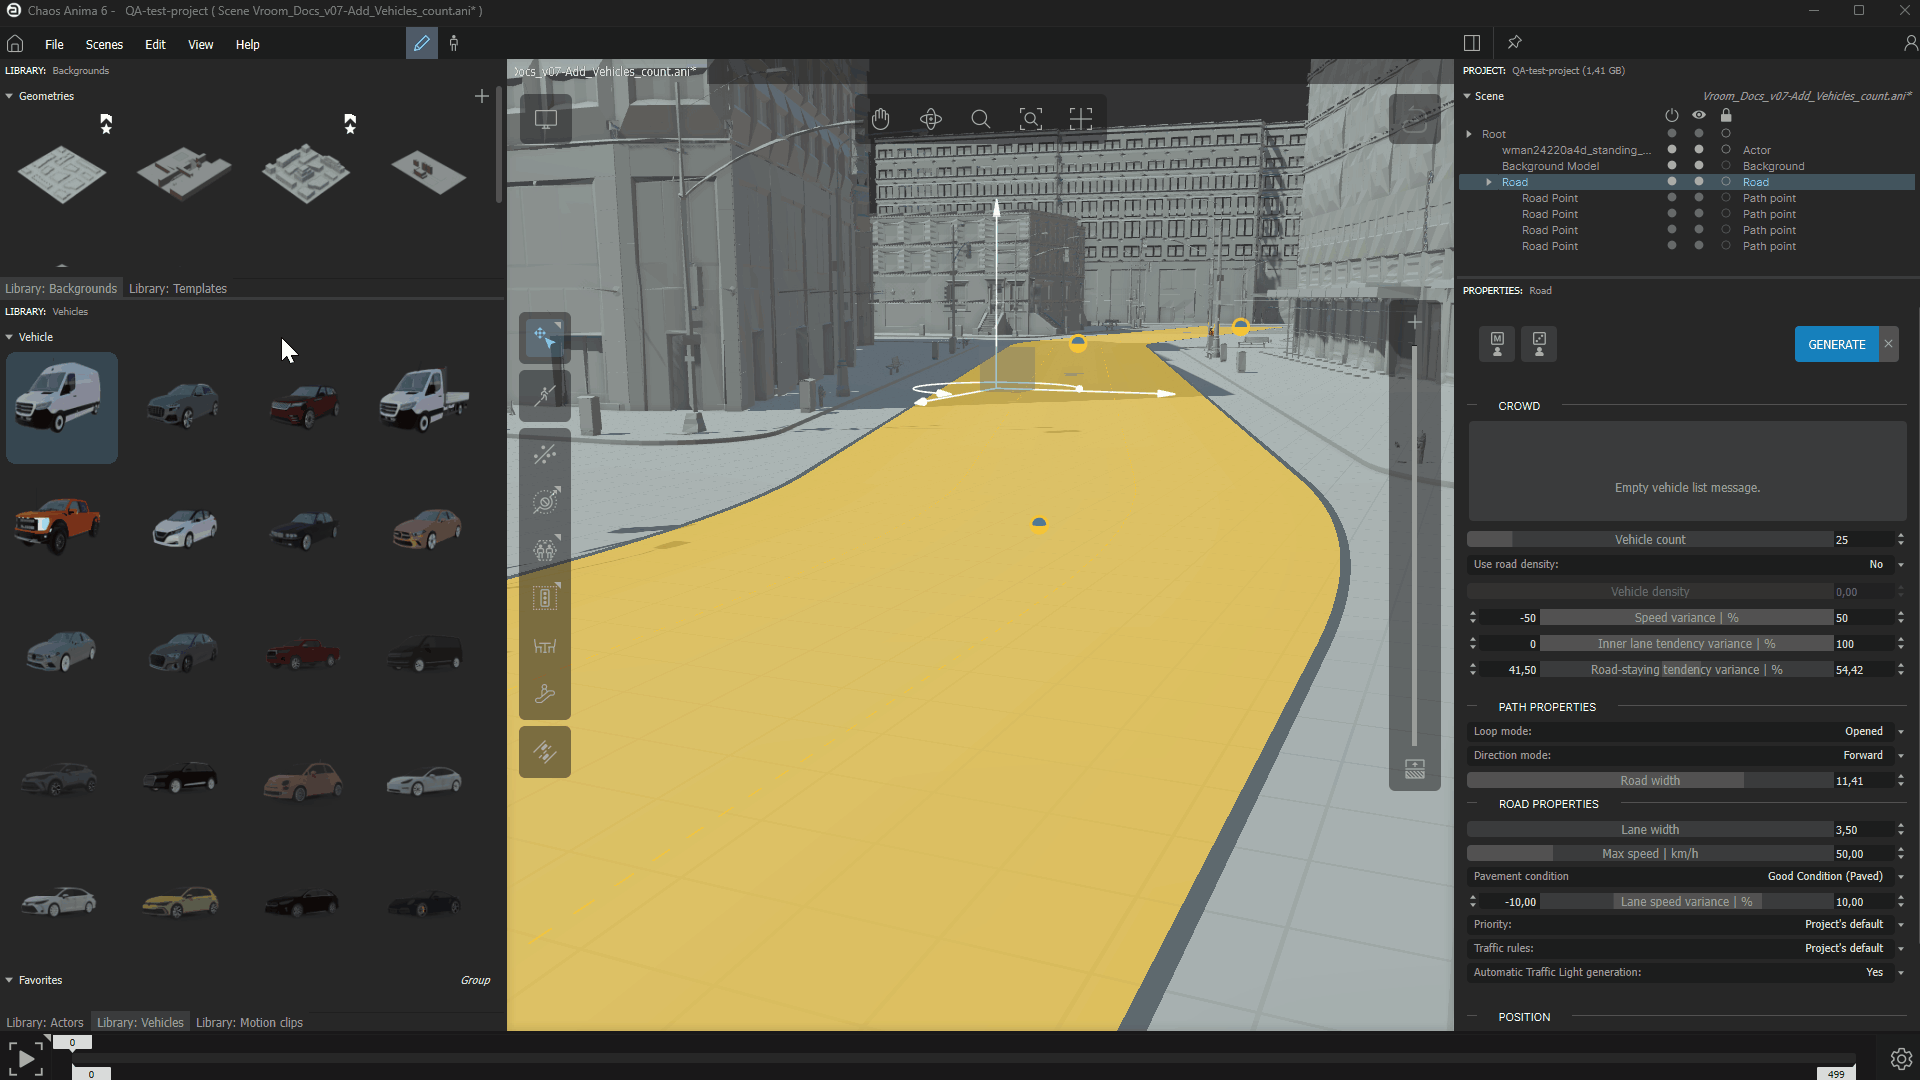Click the first crowd preset icon in Properties
The image size is (1920, 1080).
point(1497,344)
